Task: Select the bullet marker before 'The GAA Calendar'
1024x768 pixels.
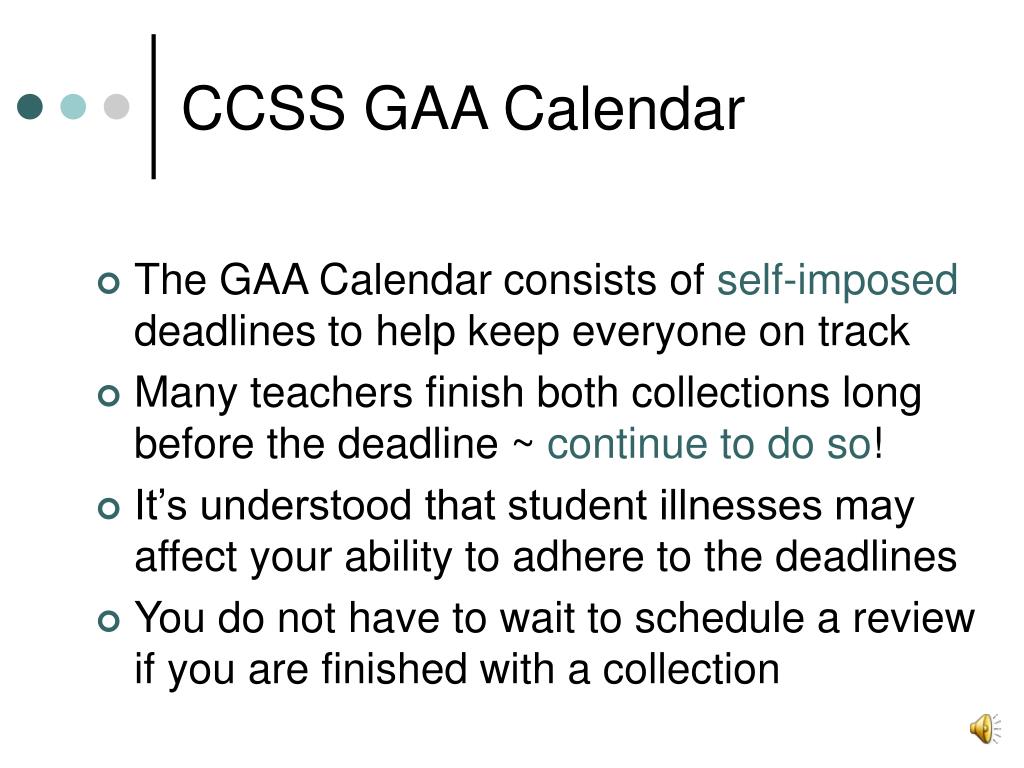Action: [x=108, y=283]
